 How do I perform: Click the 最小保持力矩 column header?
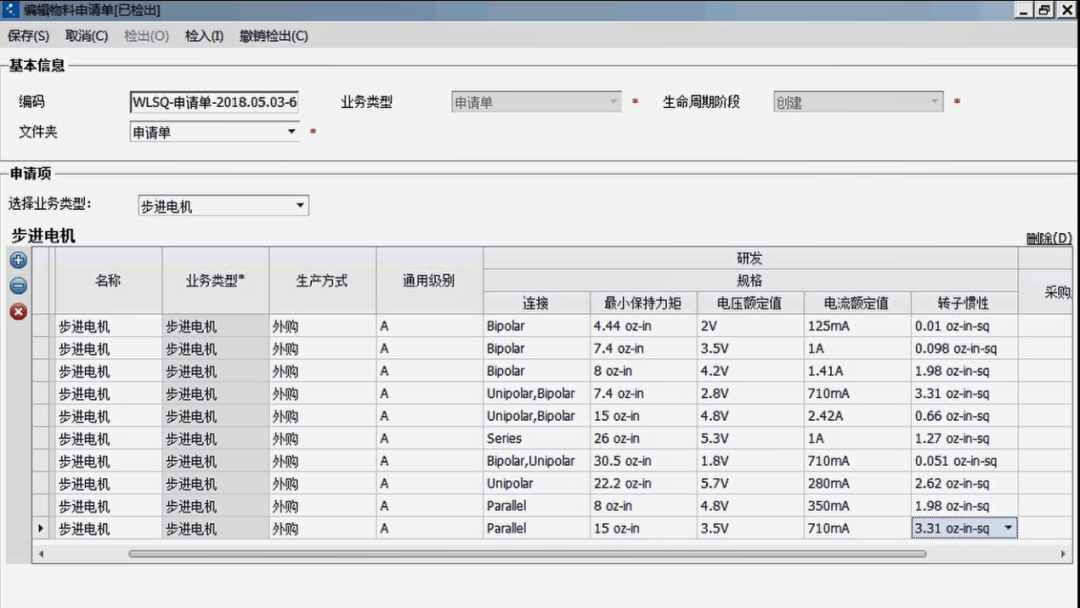click(x=643, y=303)
